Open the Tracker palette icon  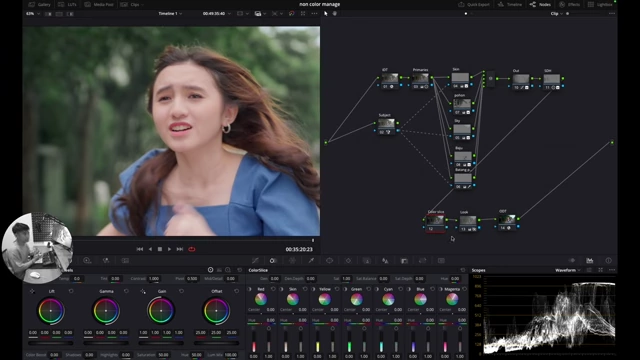(x=348, y=260)
